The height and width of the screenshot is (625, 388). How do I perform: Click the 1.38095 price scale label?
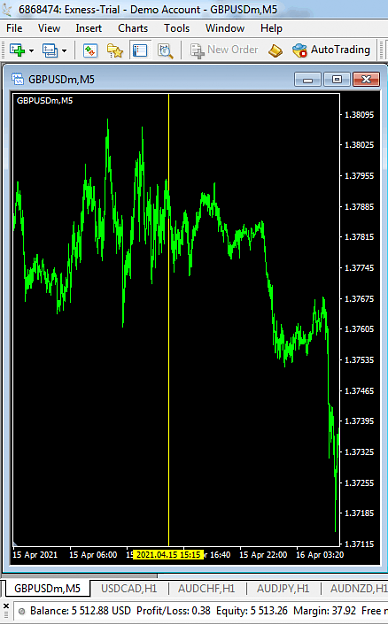pyautogui.click(x=359, y=115)
